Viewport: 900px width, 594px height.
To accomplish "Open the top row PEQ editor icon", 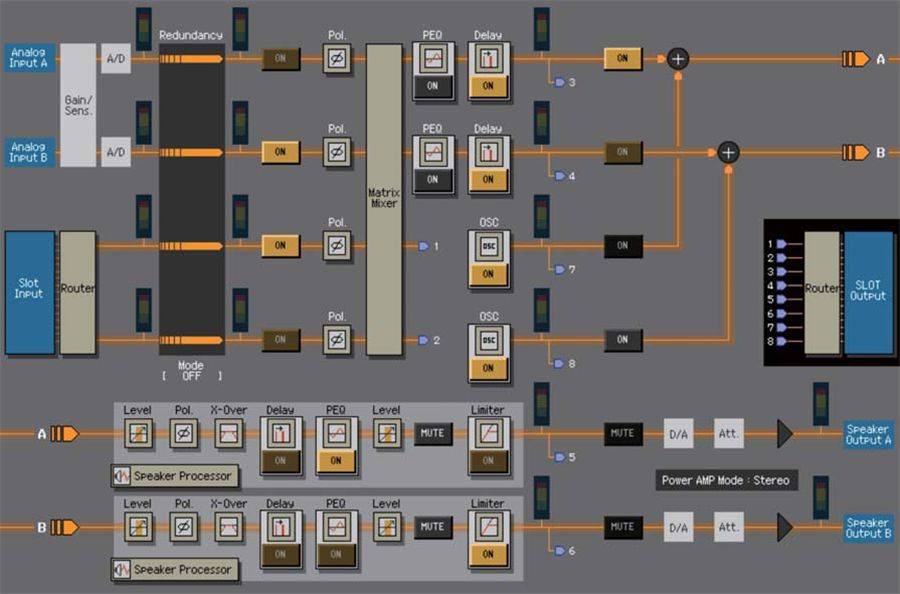I will (433, 59).
